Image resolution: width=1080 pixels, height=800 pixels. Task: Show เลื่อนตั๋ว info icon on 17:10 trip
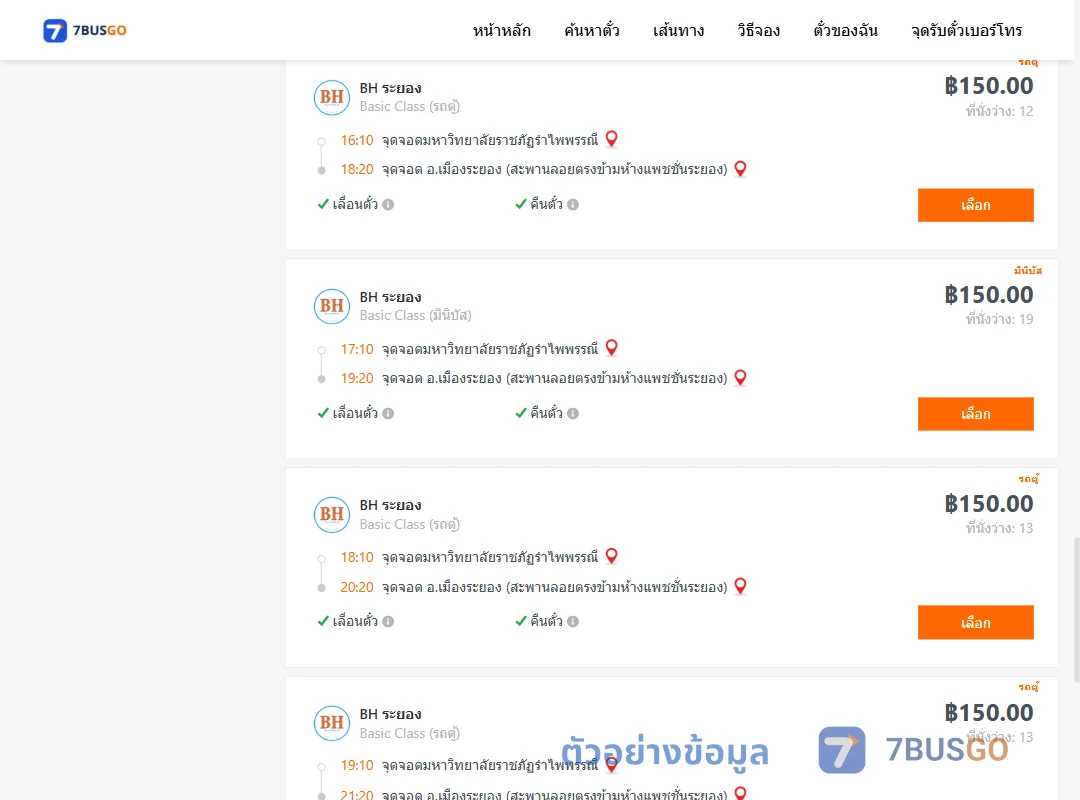388,413
